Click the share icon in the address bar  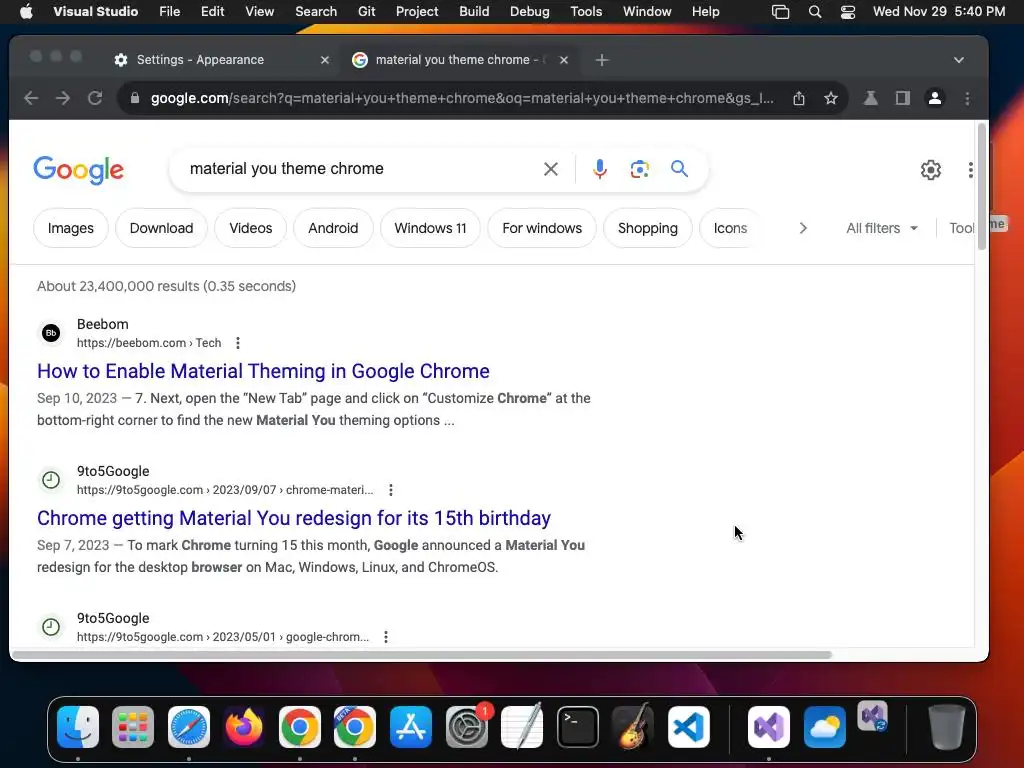(x=799, y=98)
